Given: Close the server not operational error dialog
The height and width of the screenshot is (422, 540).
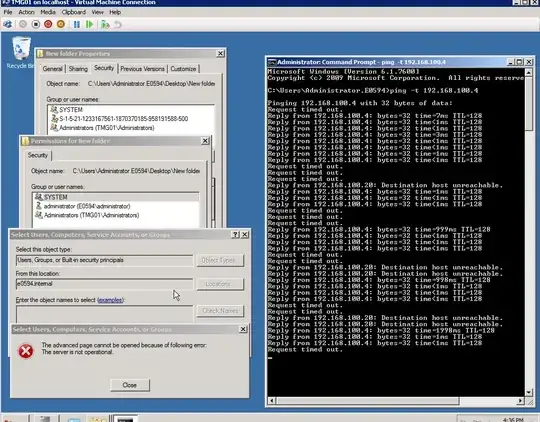Looking at the screenshot, I should point(130,385).
